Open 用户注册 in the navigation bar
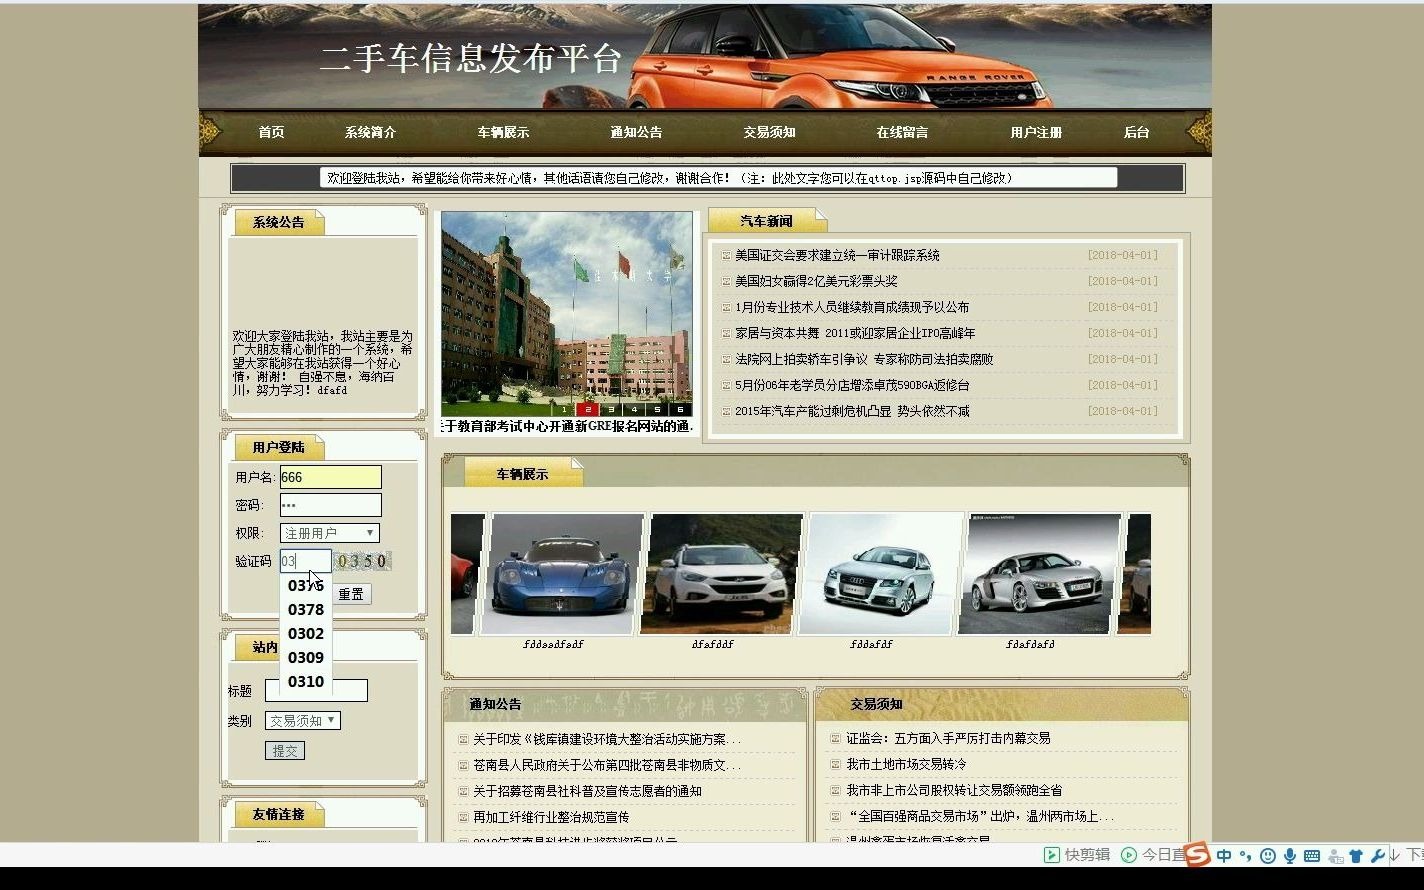Image resolution: width=1424 pixels, height=890 pixels. pyautogui.click(x=1036, y=132)
